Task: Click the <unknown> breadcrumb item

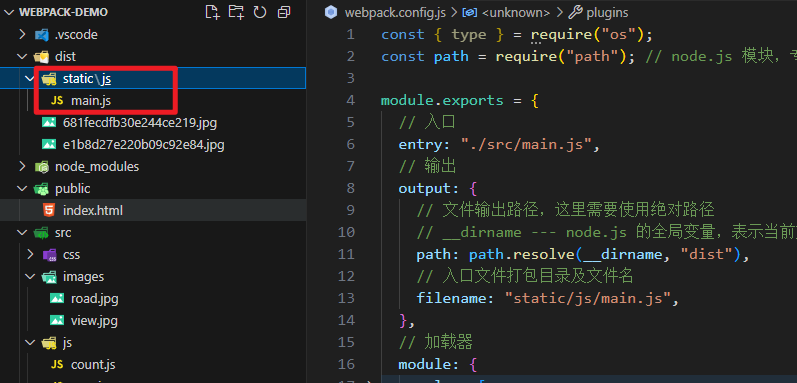Action: 515,12
